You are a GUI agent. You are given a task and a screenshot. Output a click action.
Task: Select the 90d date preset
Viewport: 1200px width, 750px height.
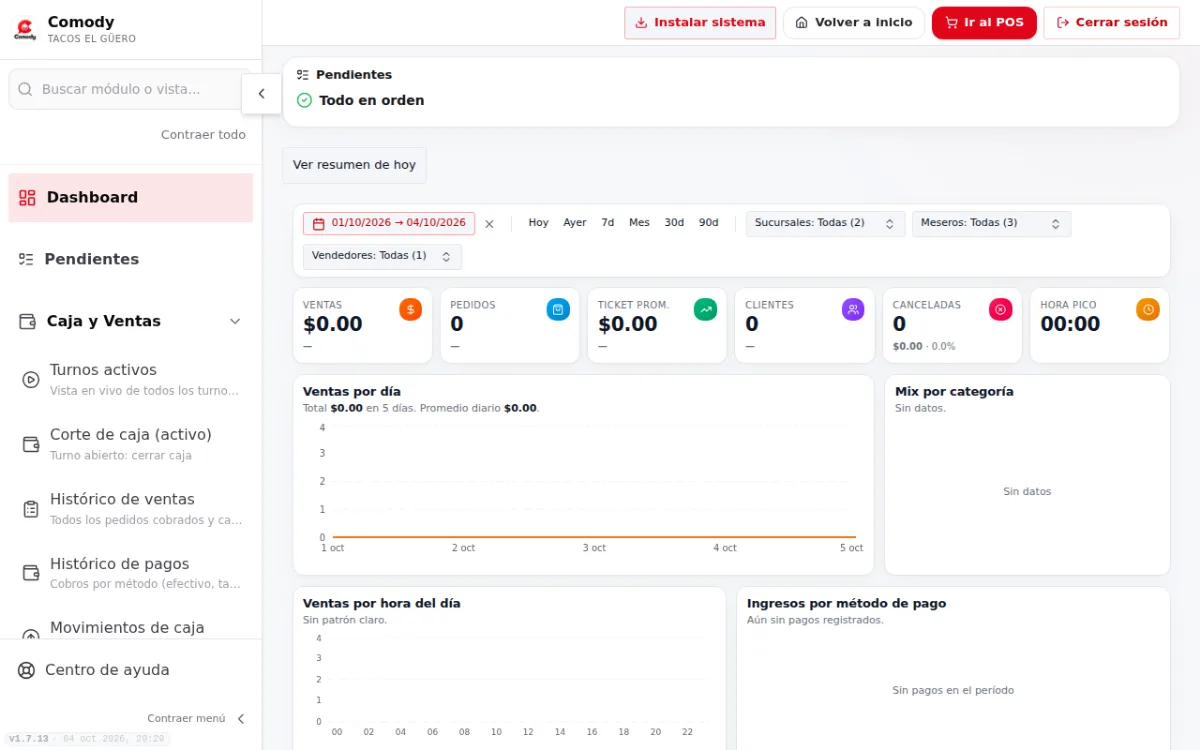click(x=708, y=223)
